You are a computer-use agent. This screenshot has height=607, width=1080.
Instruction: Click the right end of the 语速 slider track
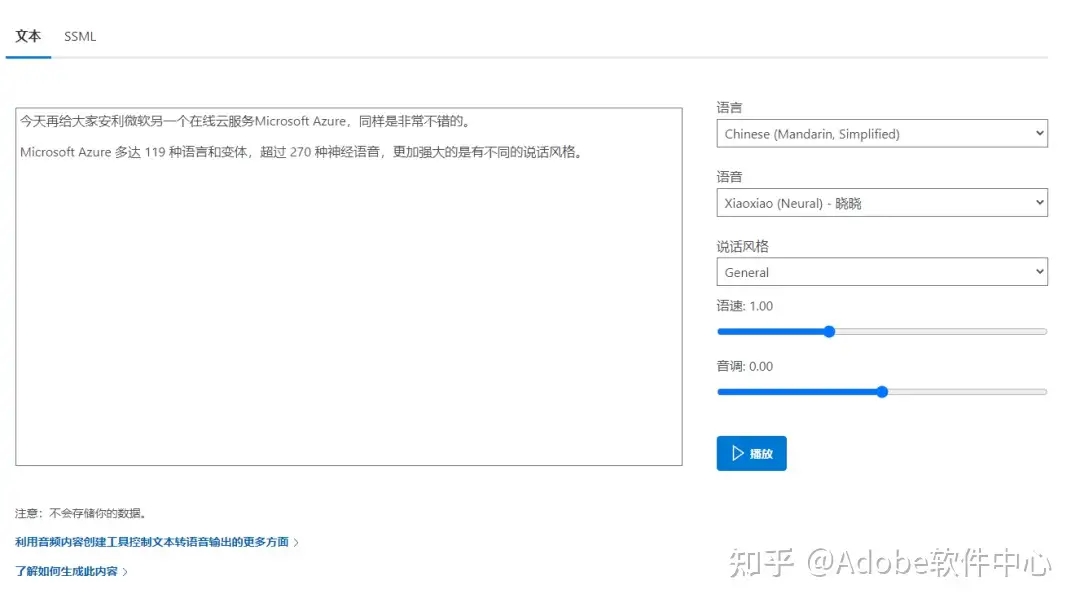(1043, 331)
